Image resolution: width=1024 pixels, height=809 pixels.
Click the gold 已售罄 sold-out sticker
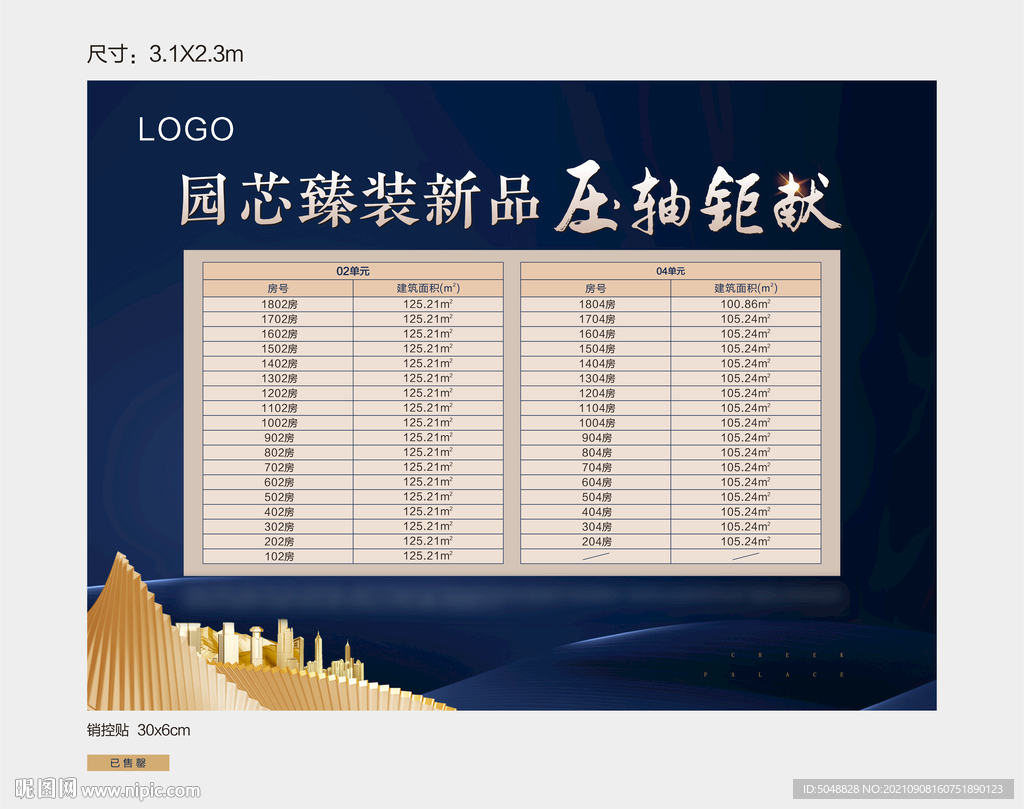(x=128, y=763)
